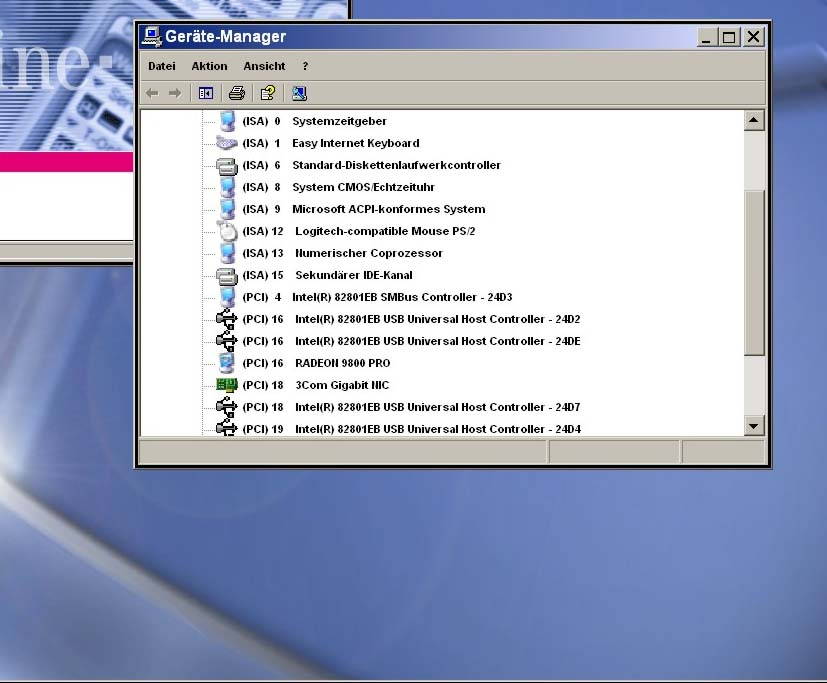
Task: Select USB Universal Host Controller - 24D7 text
Action: coord(438,407)
